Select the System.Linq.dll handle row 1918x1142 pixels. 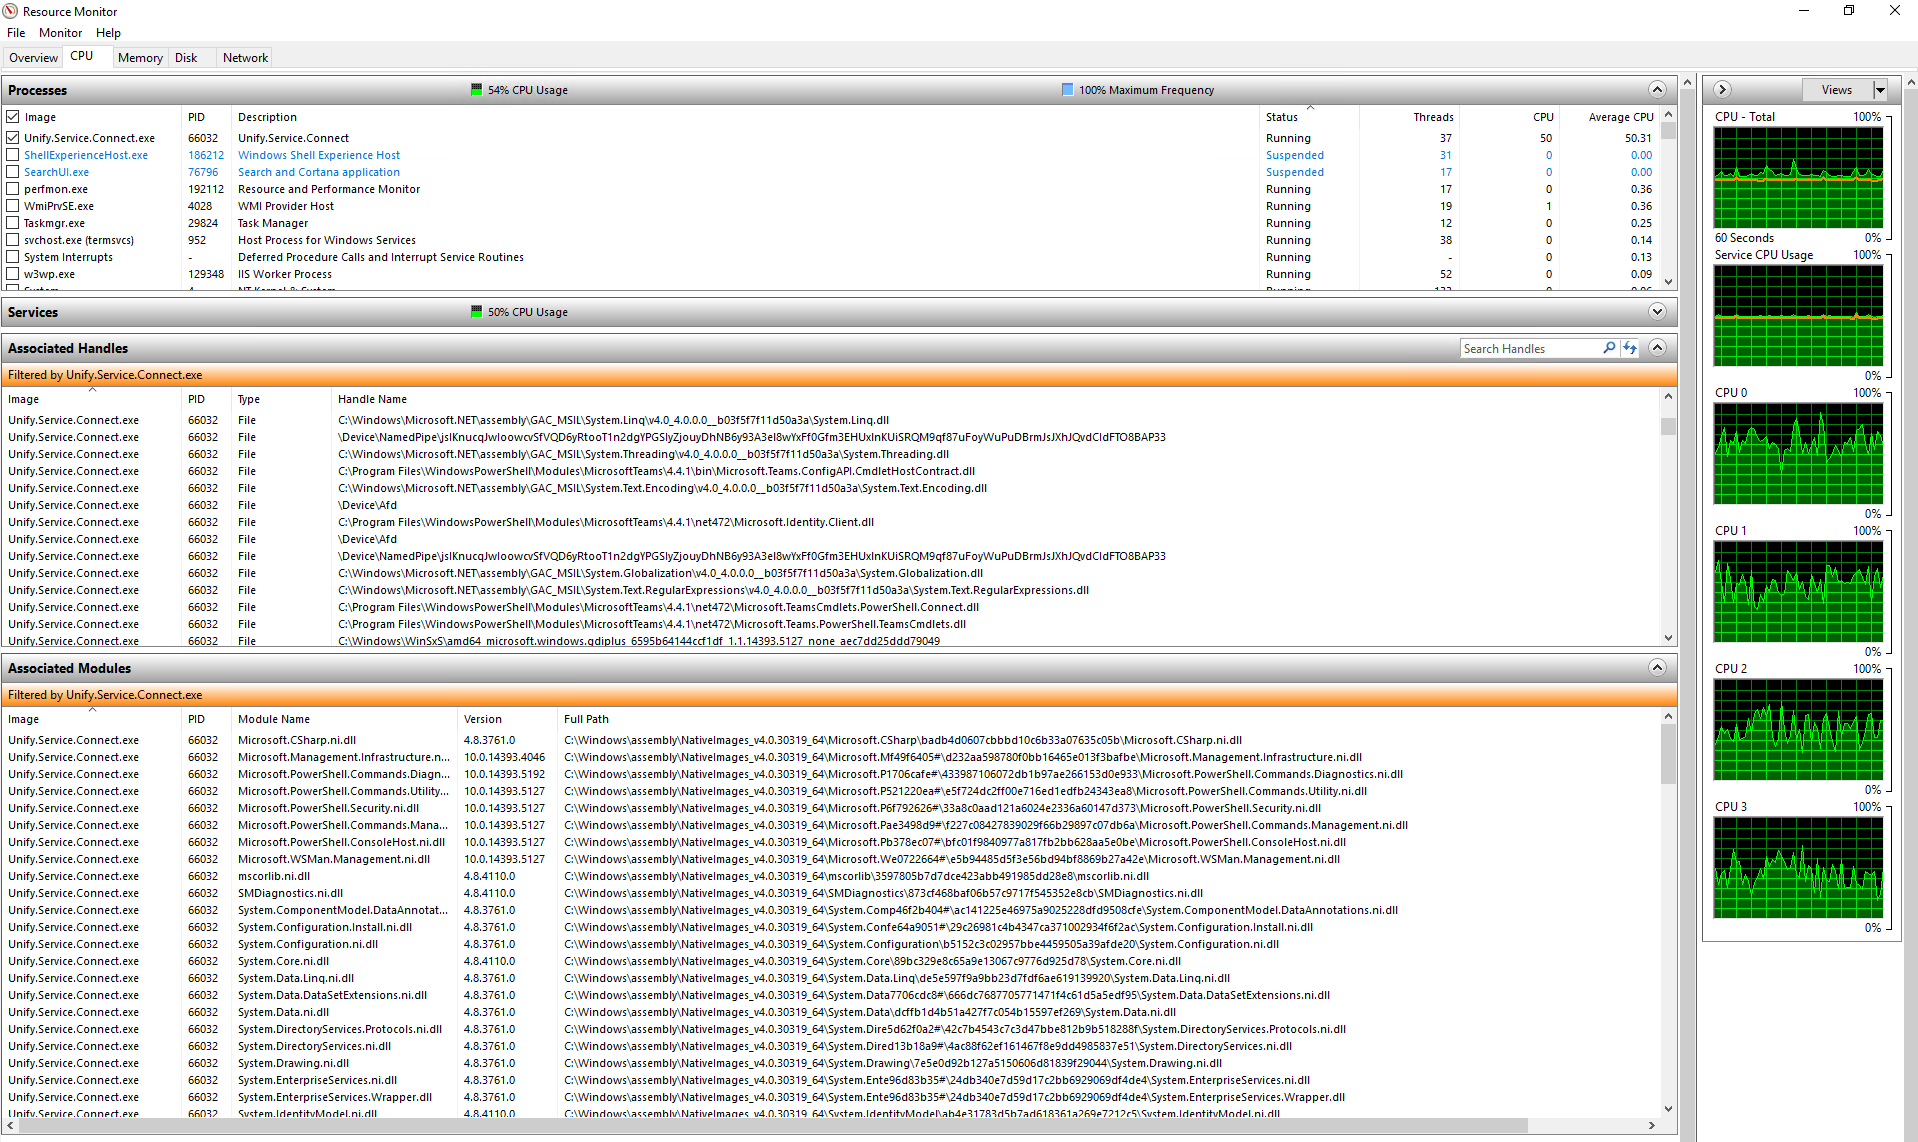pyautogui.click(x=831, y=420)
